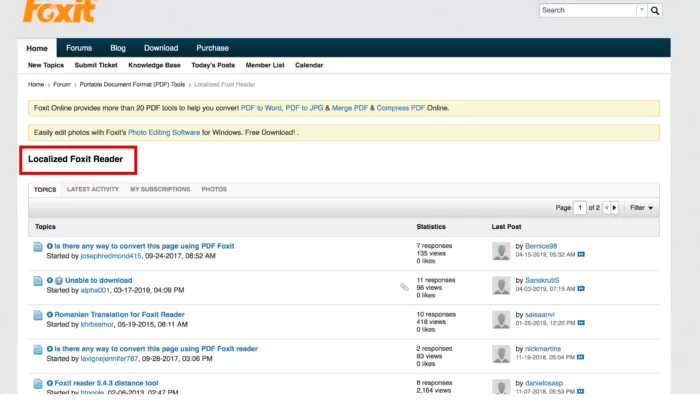The height and width of the screenshot is (404, 700).
Task: Open the Merge PDF link
Action: (x=350, y=108)
